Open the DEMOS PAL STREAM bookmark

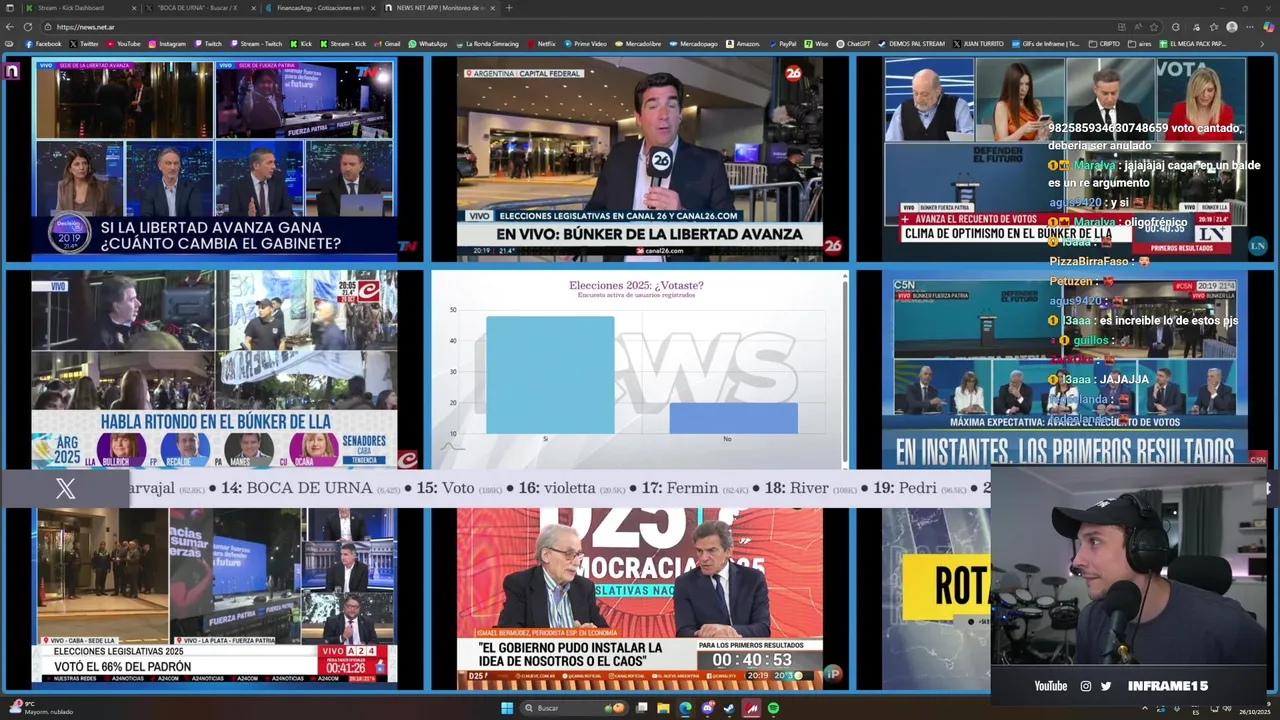[911, 44]
